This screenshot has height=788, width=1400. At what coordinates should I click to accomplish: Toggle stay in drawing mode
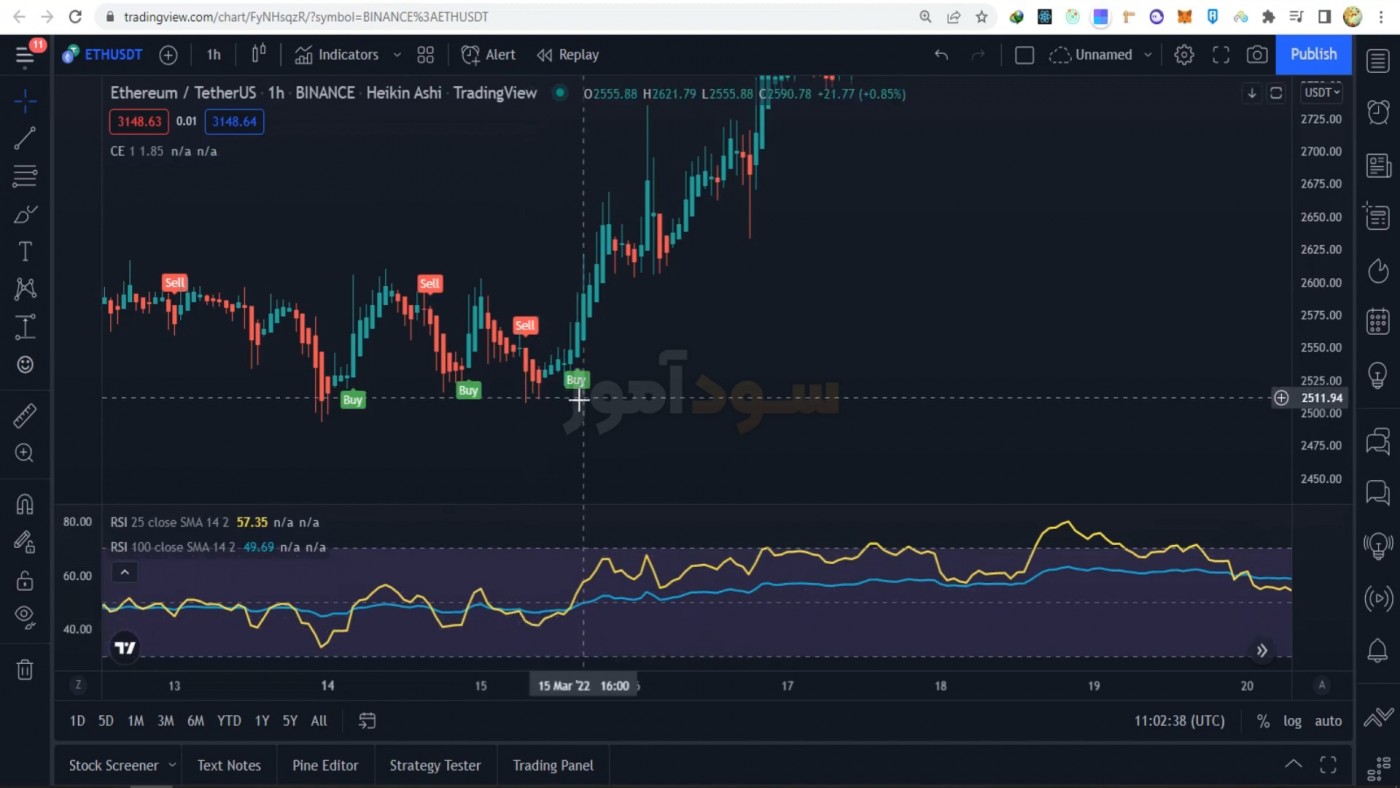(x=25, y=542)
